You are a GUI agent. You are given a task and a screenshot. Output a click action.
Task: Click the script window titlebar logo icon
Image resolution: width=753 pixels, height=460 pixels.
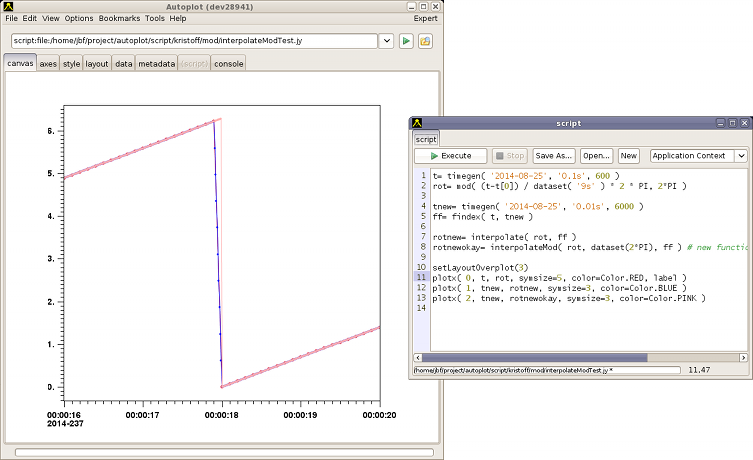click(417, 123)
